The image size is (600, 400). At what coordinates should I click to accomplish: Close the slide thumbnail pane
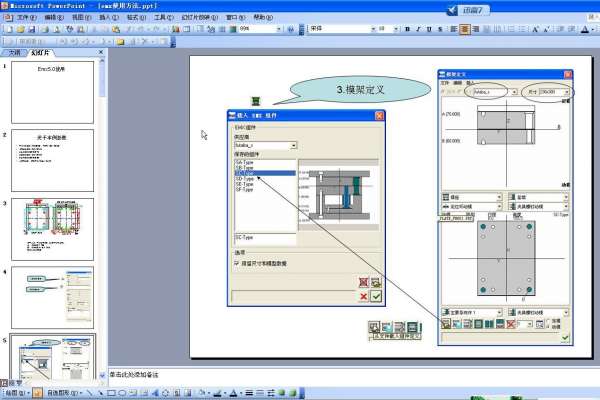(101, 52)
